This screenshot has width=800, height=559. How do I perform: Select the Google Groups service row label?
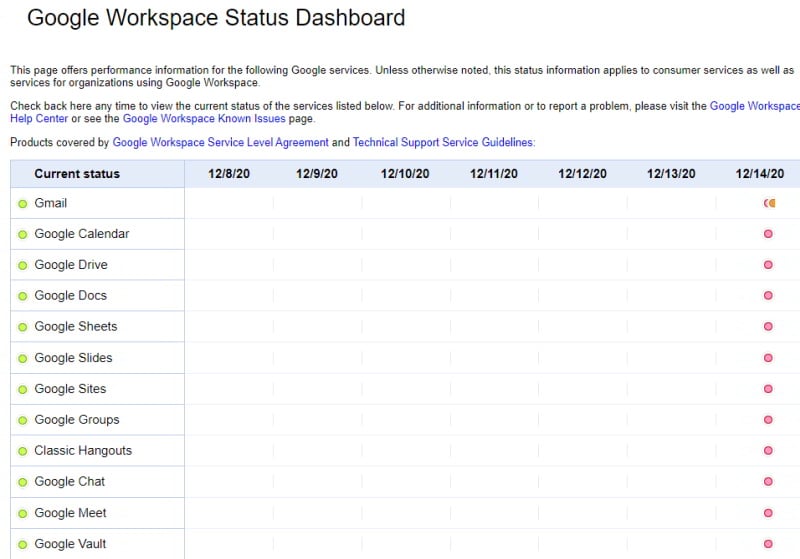tap(77, 420)
